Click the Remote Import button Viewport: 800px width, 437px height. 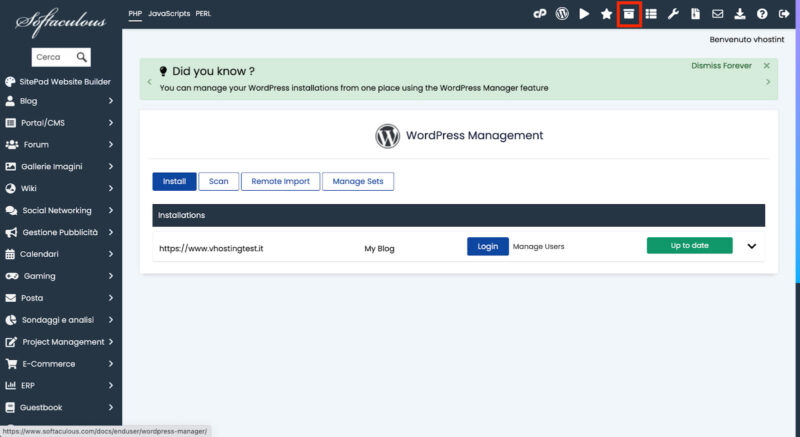(280, 181)
